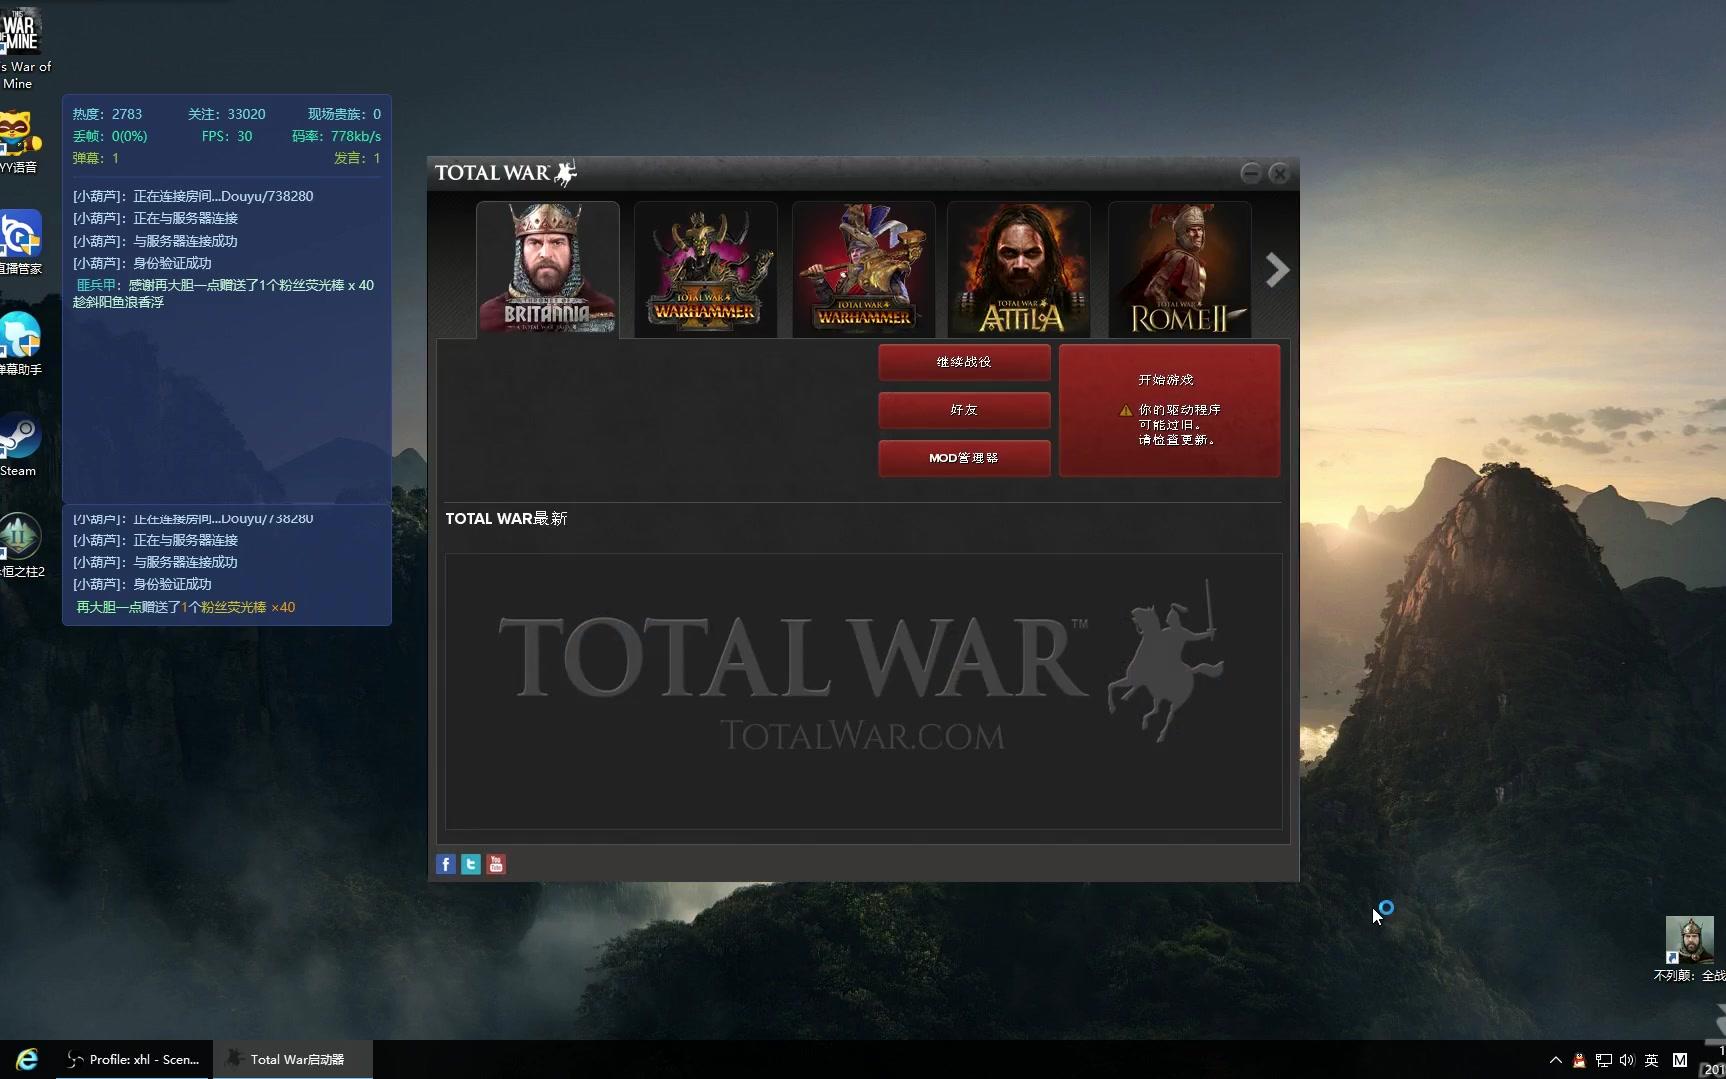
Task: Open the YY语音 desktop shortcut
Action: (x=20, y=142)
